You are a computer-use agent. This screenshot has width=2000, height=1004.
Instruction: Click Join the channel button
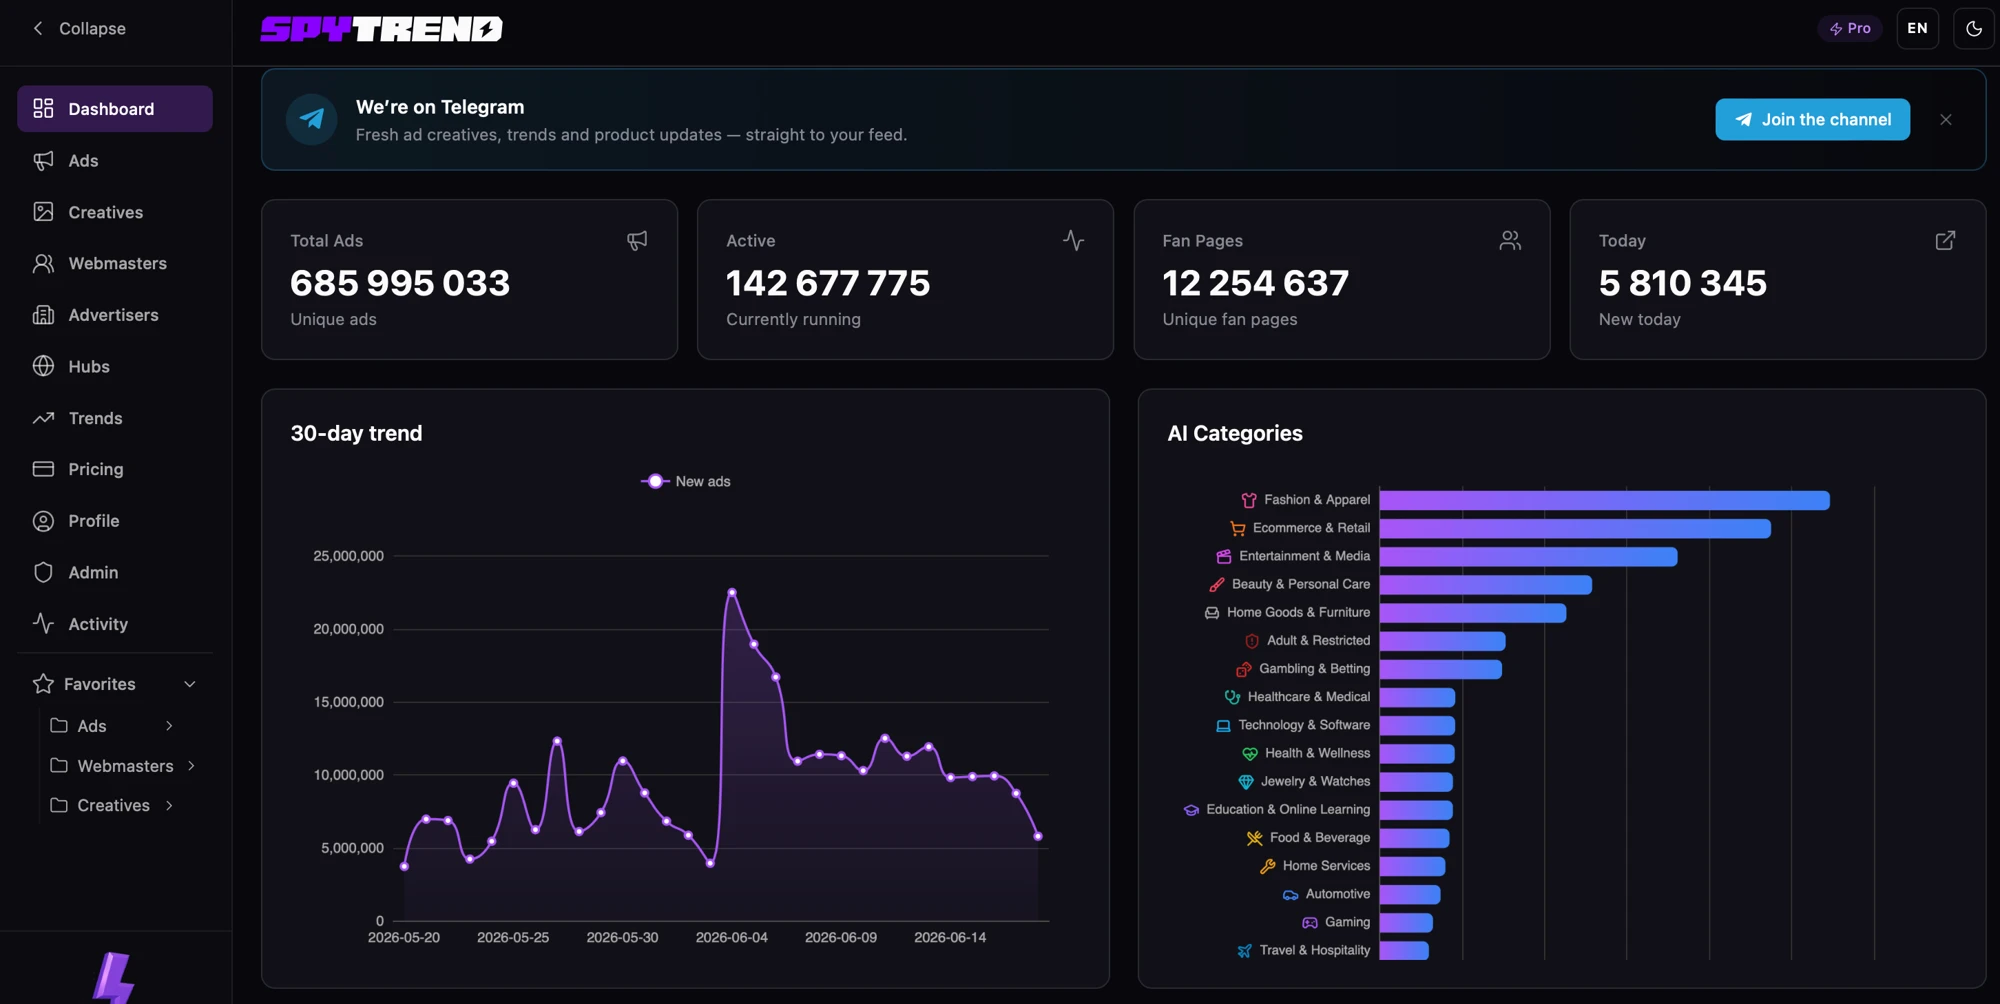point(1812,119)
